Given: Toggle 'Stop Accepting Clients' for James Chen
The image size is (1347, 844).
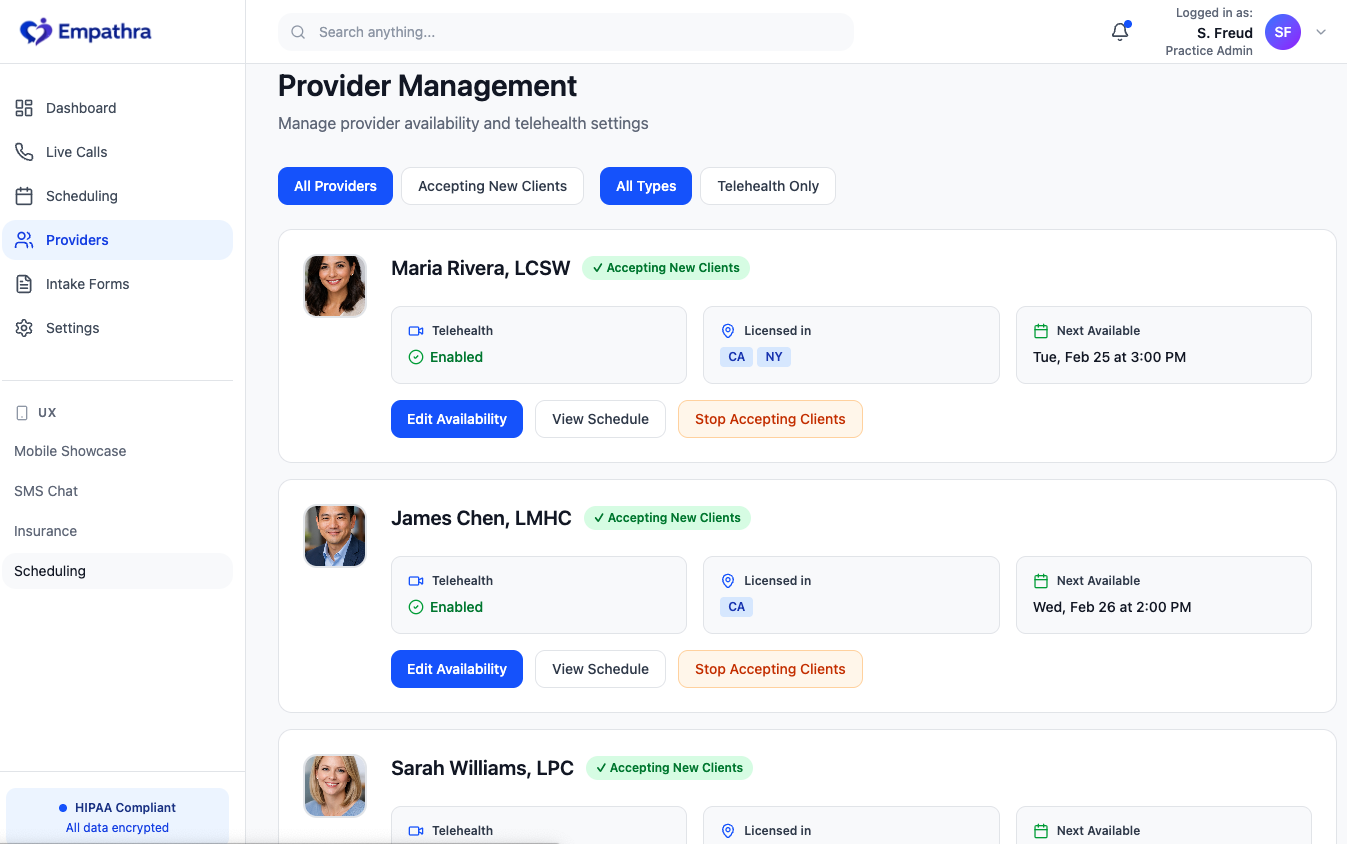Looking at the screenshot, I should click(770, 668).
